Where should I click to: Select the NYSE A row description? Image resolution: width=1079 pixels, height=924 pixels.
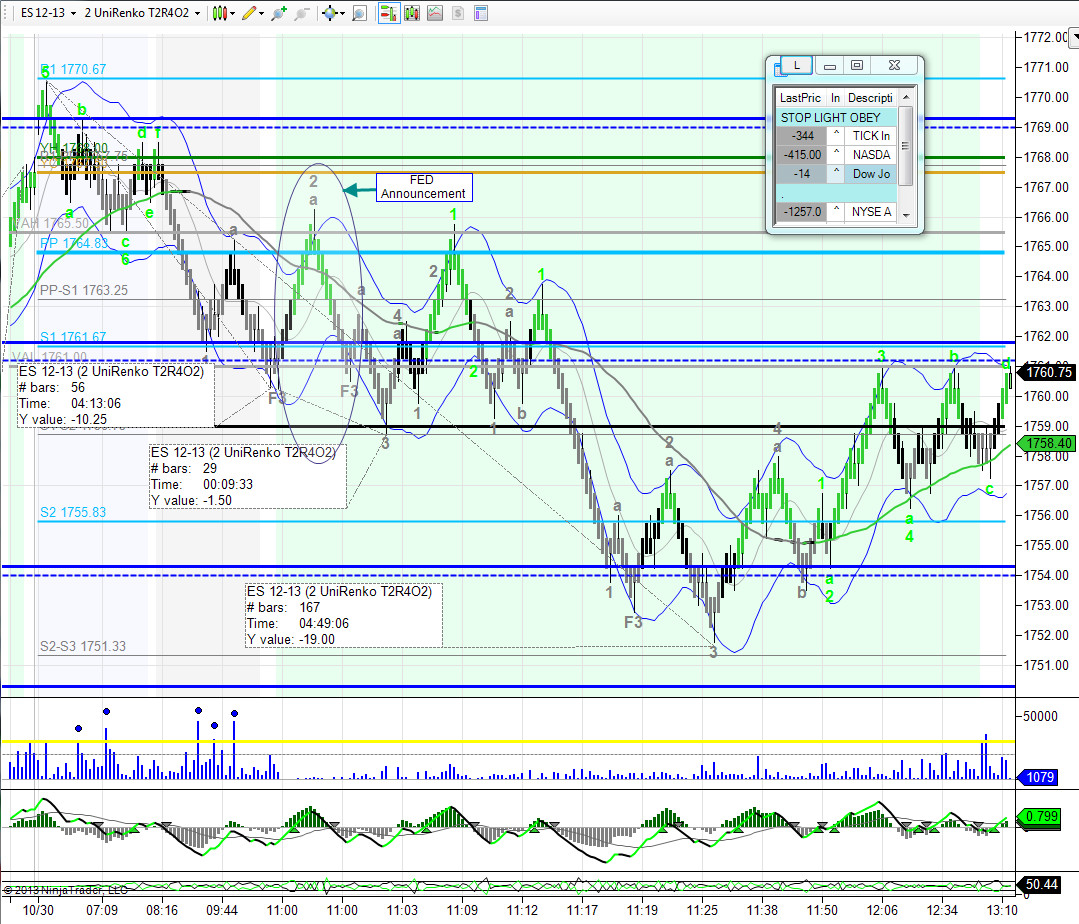click(870, 212)
